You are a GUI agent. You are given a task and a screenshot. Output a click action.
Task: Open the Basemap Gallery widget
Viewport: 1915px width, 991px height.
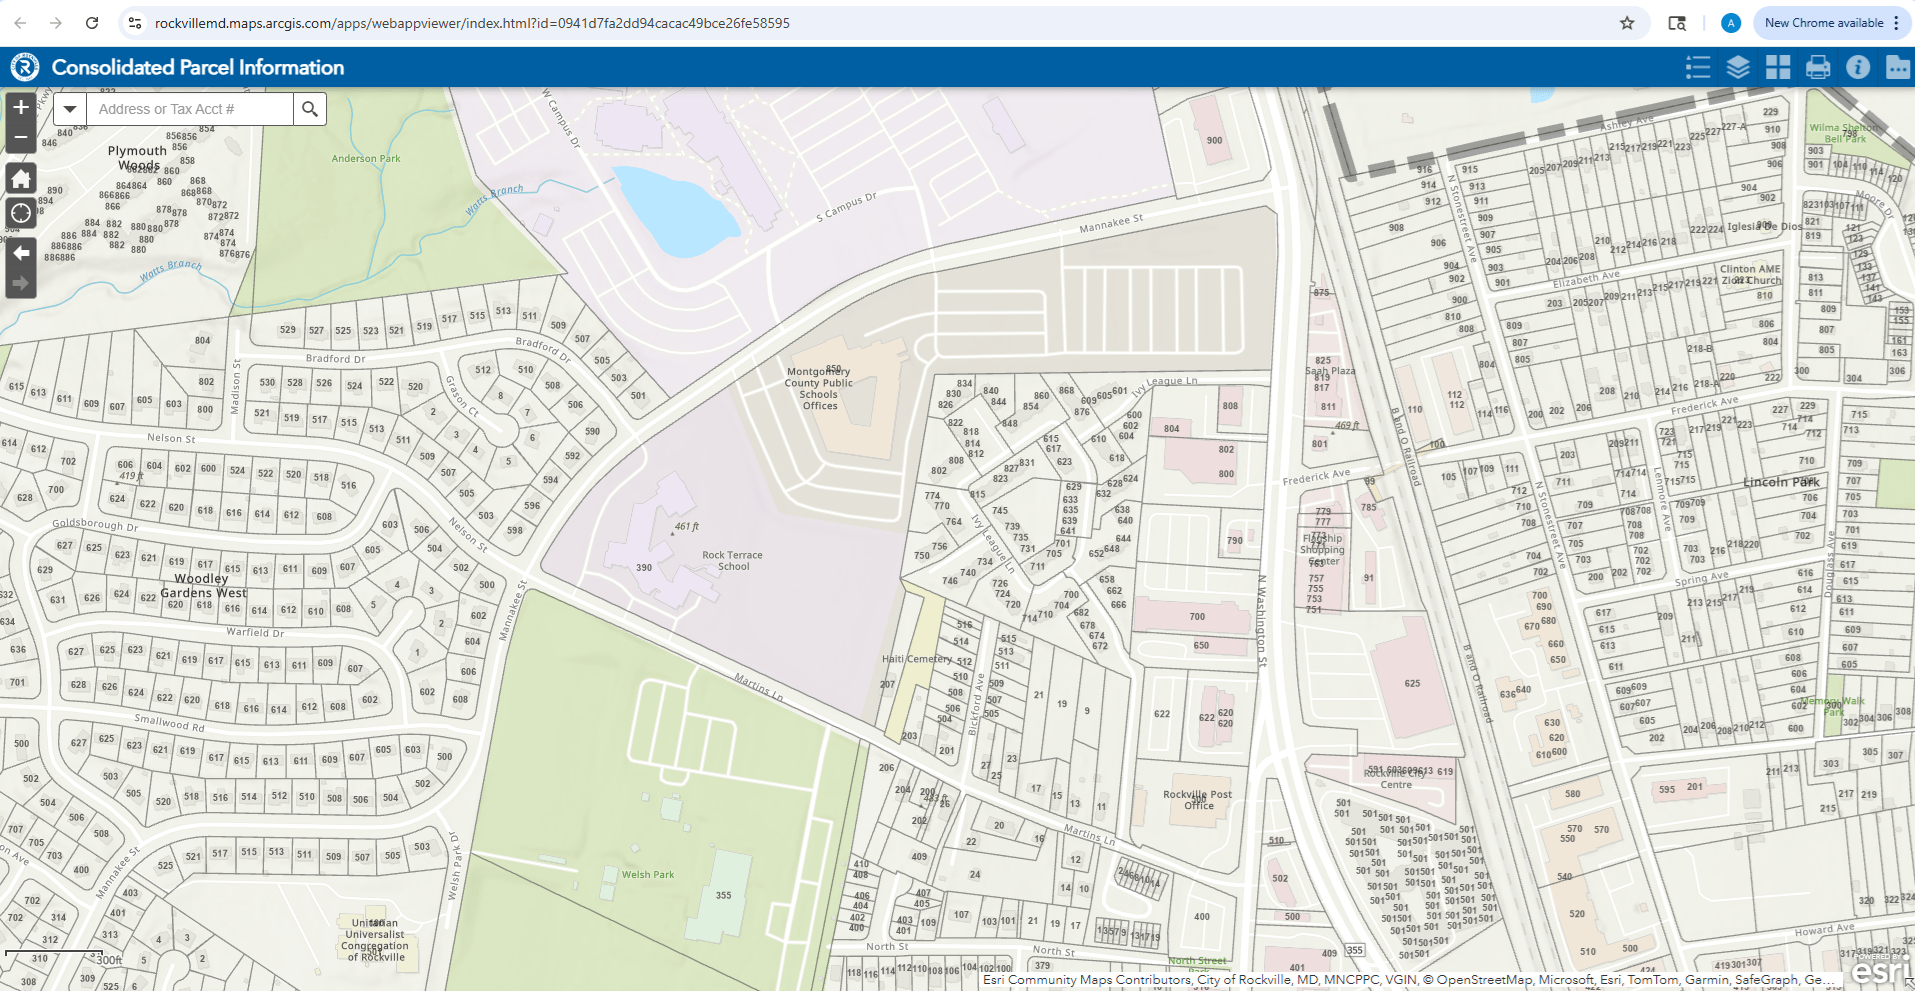click(x=1778, y=67)
